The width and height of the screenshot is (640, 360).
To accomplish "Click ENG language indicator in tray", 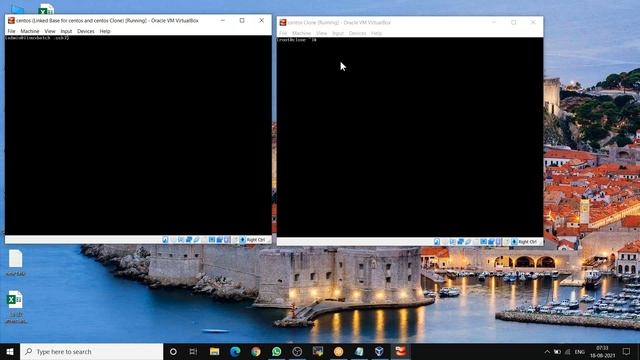I will point(580,352).
